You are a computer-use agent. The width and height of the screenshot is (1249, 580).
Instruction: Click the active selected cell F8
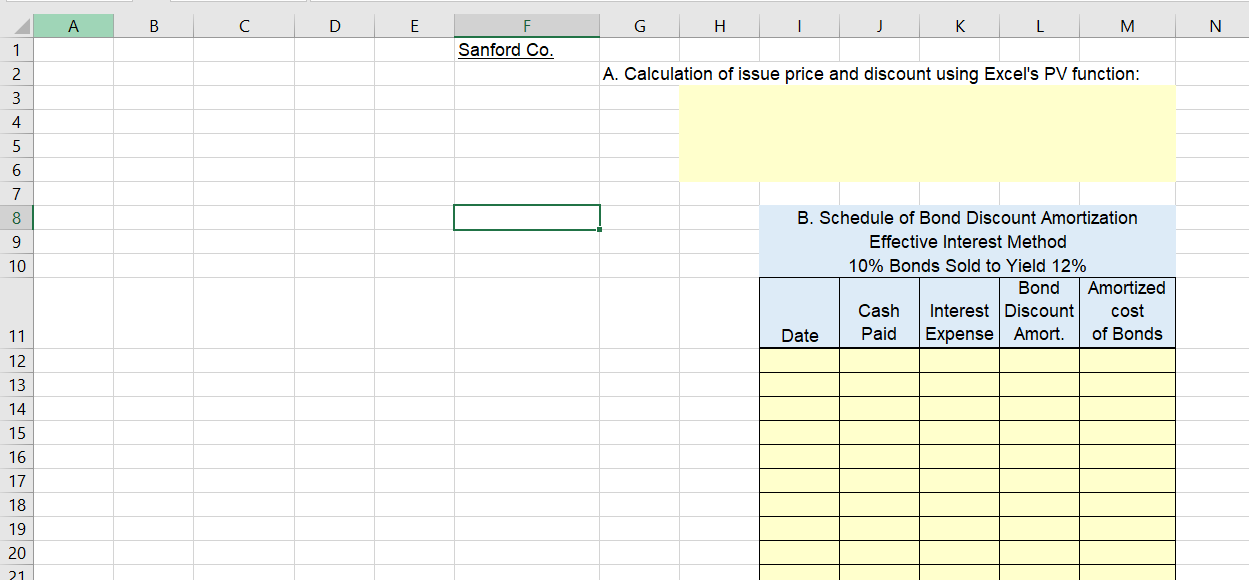pyautogui.click(x=527, y=217)
